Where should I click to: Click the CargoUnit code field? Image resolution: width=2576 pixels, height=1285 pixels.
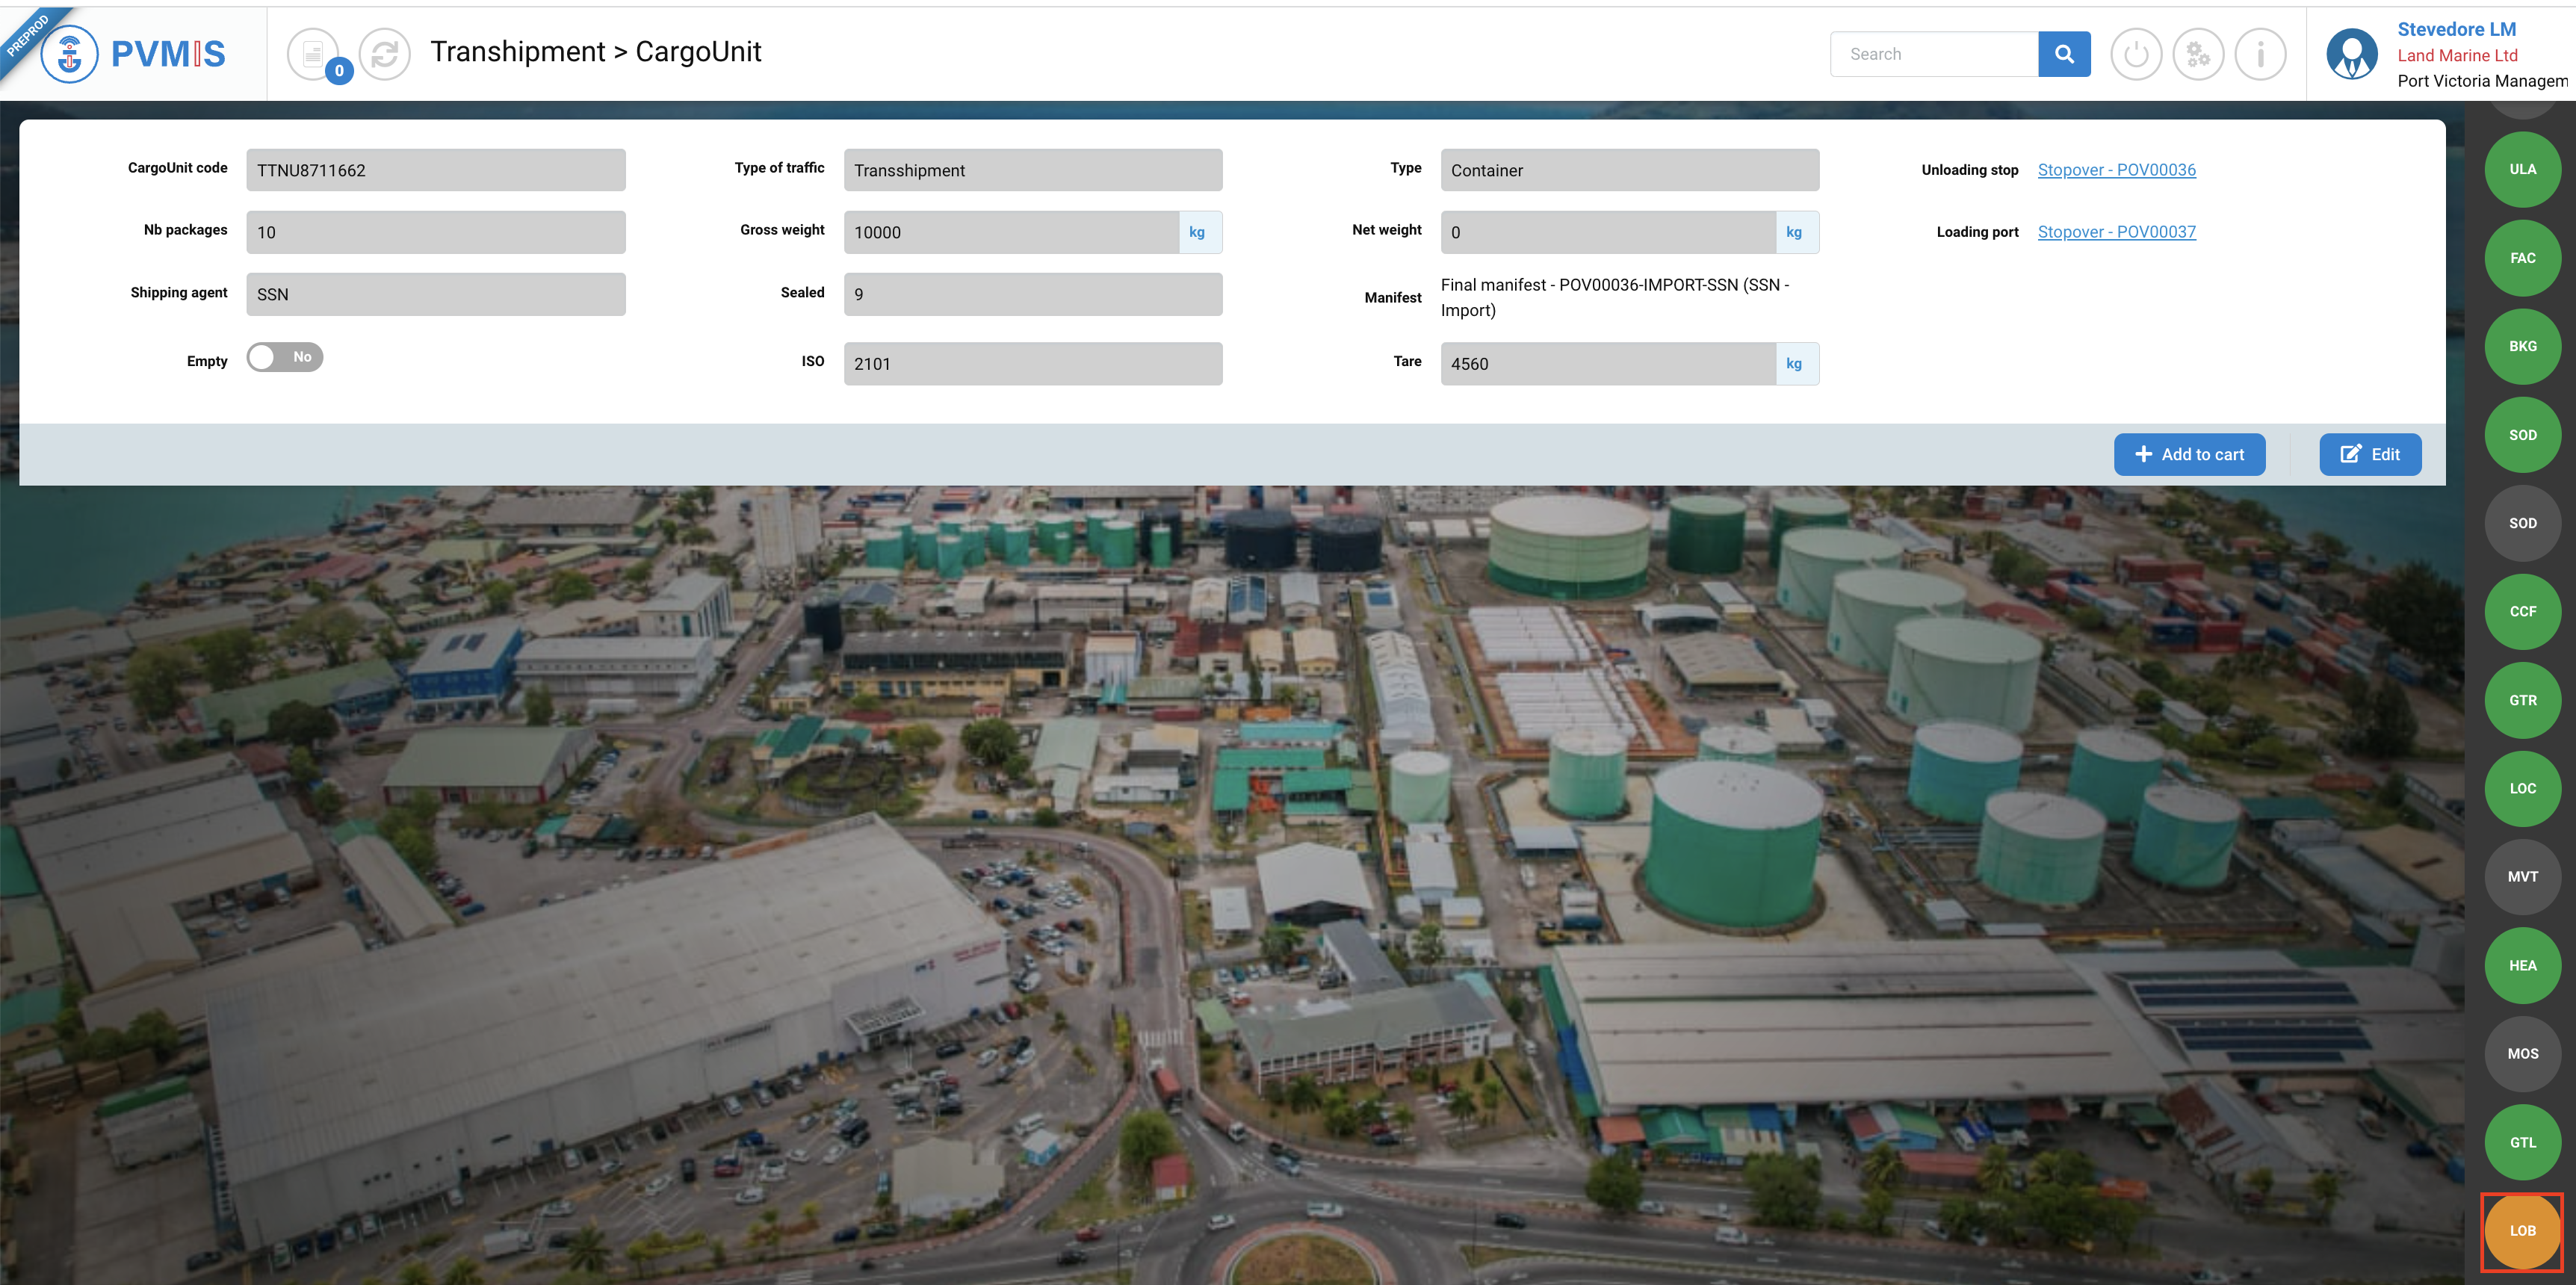click(435, 170)
